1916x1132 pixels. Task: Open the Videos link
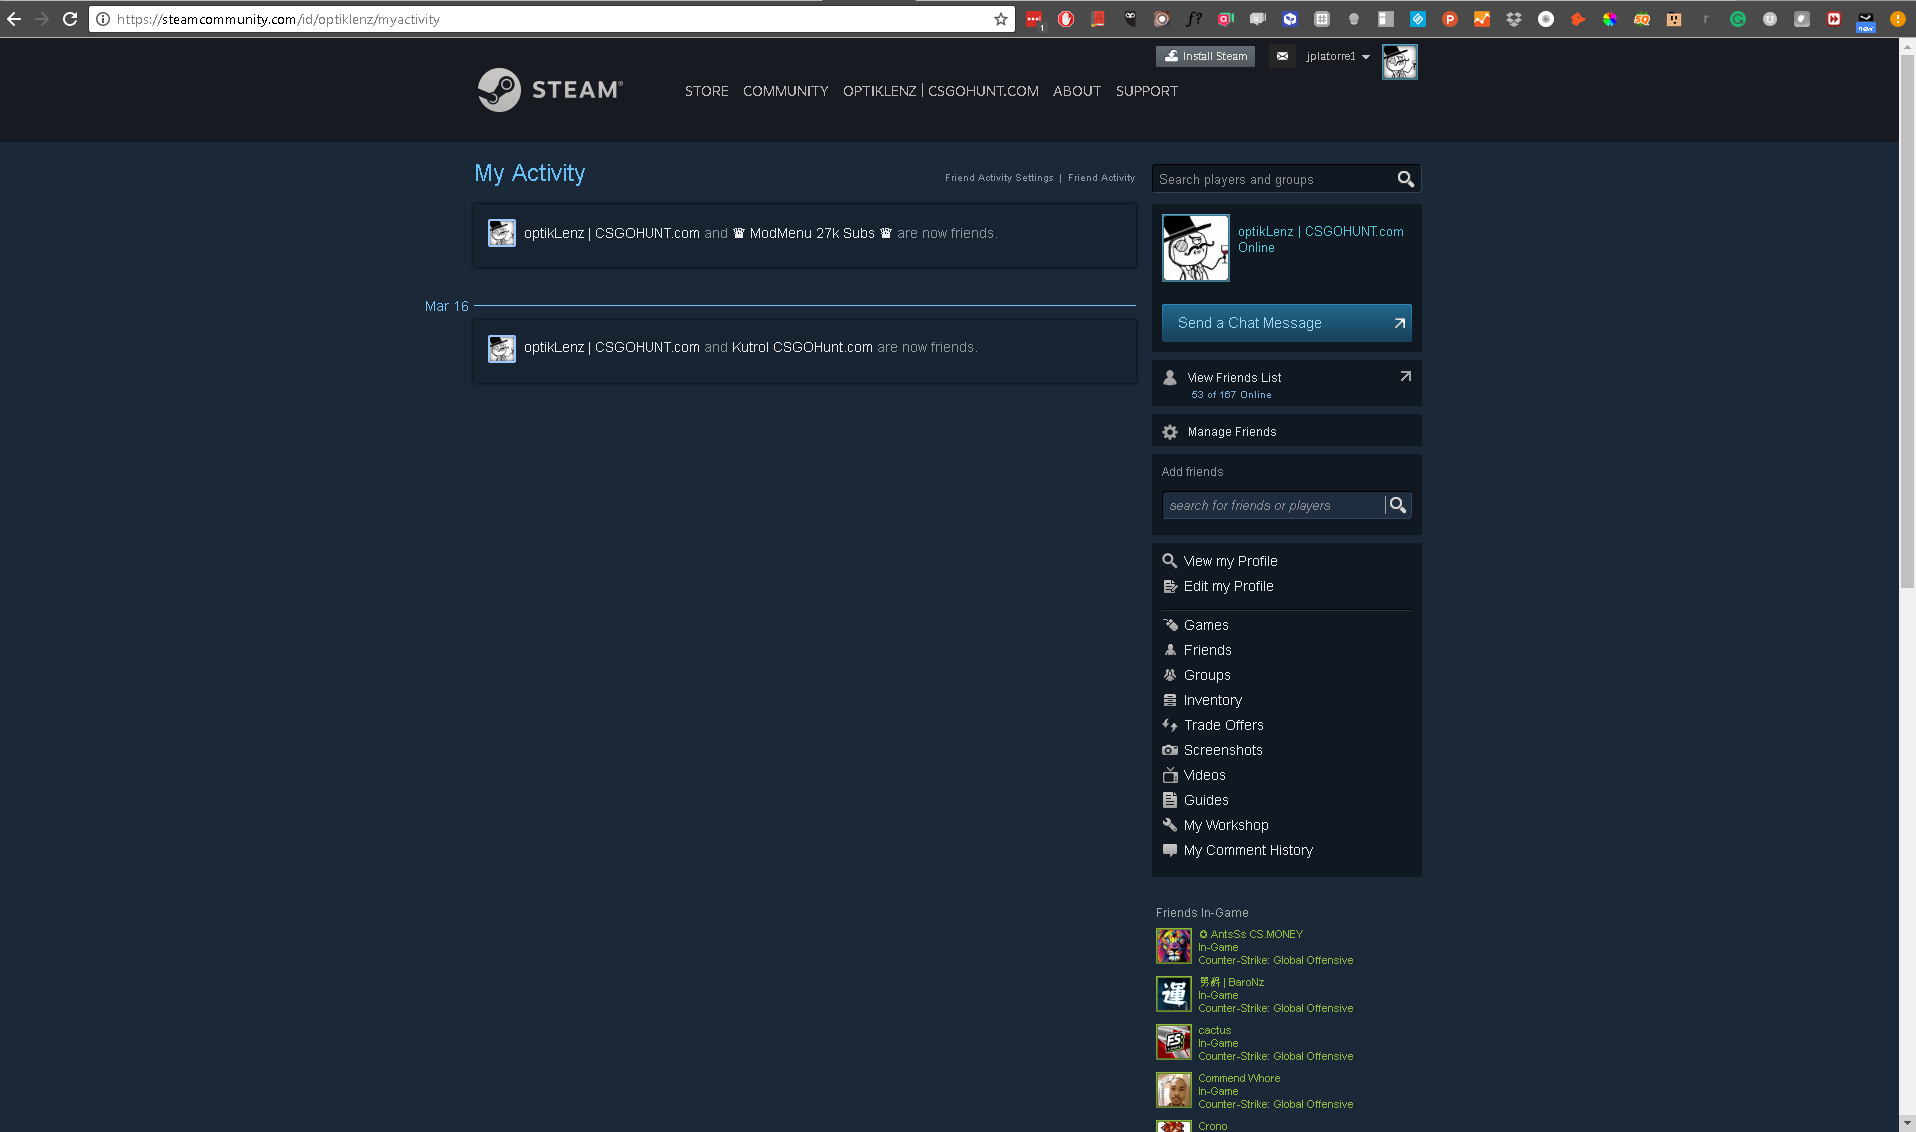pyautogui.click(x=1204, y=775)
